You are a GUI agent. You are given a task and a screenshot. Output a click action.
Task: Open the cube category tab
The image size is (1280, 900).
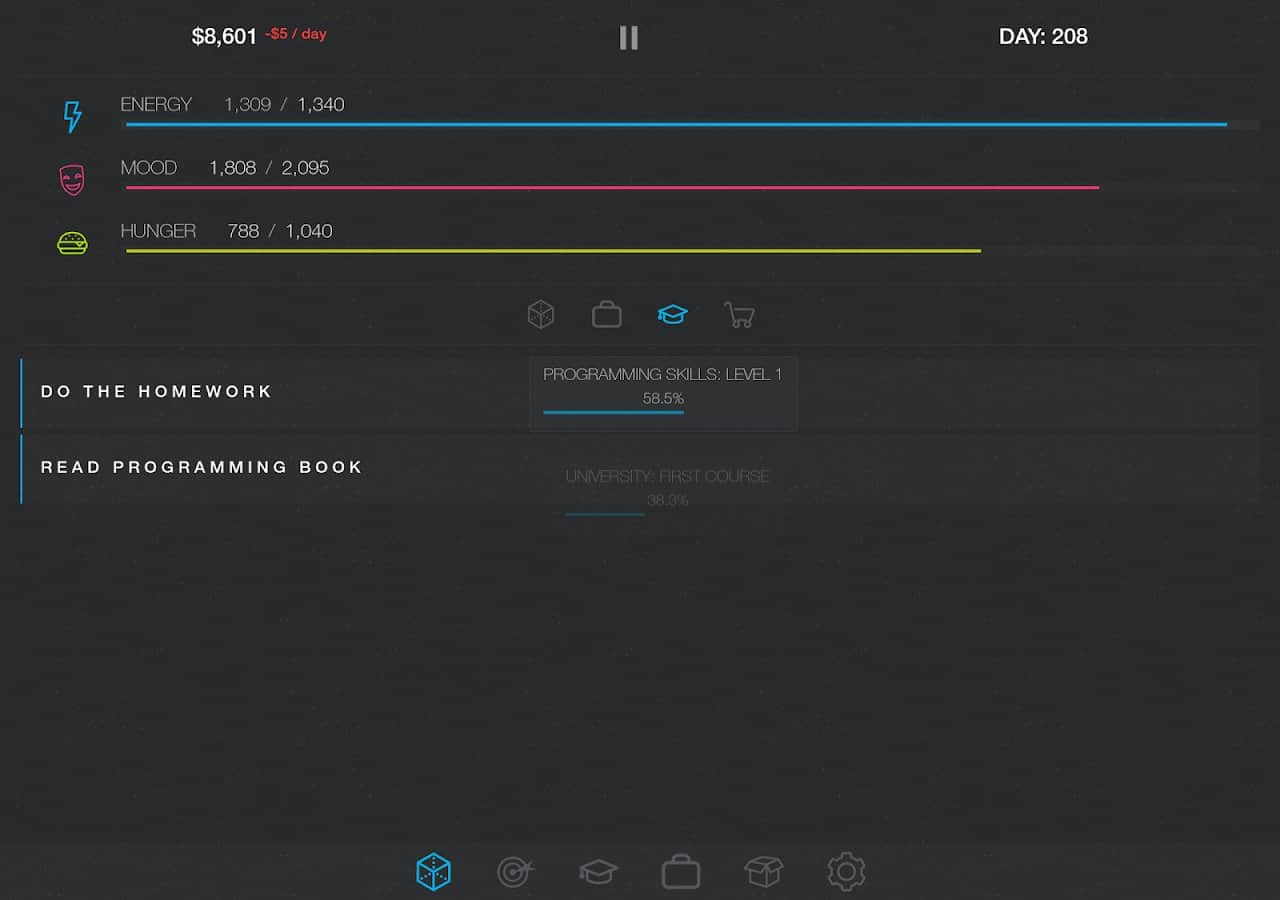(541, 315)
